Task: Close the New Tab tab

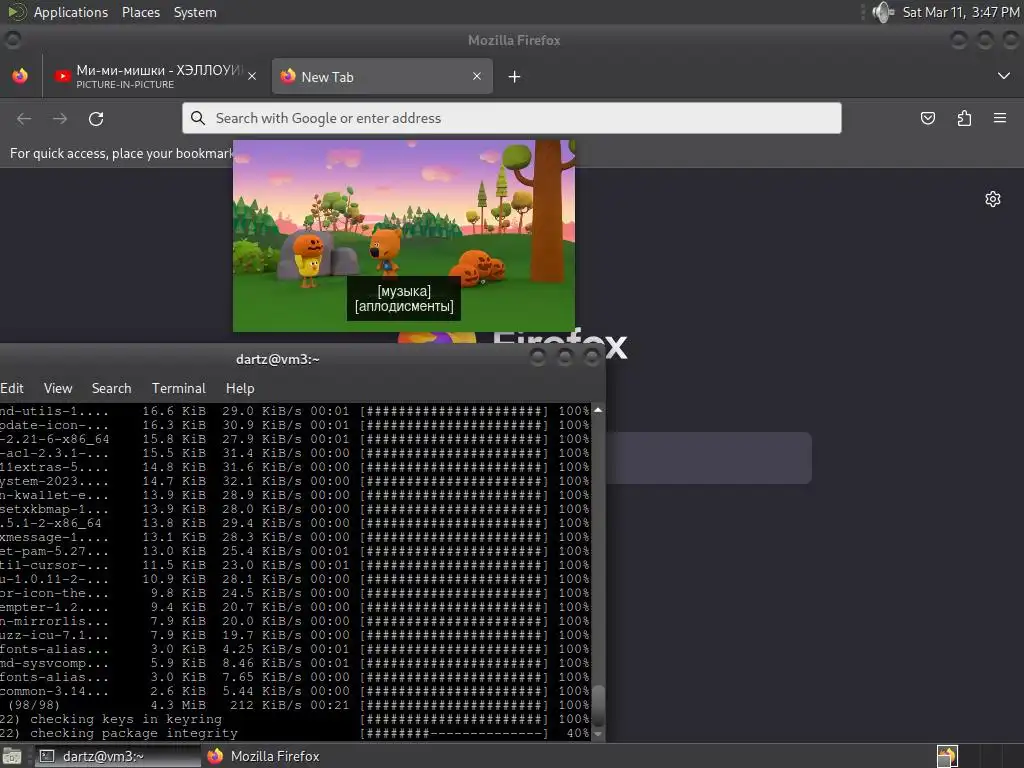Action: point(477,76)
